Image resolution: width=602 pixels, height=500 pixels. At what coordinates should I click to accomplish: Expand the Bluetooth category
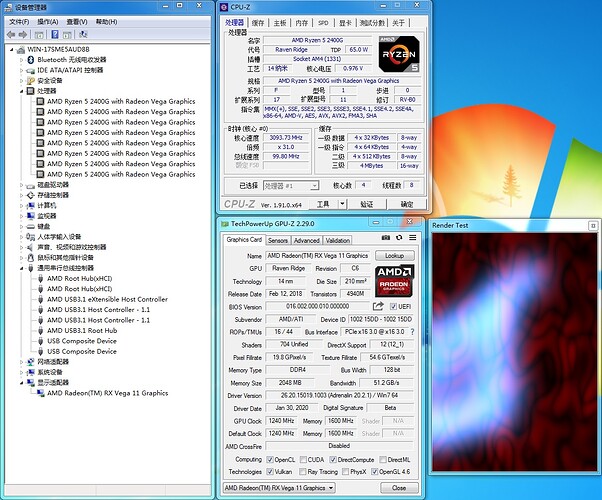(22, 60)
